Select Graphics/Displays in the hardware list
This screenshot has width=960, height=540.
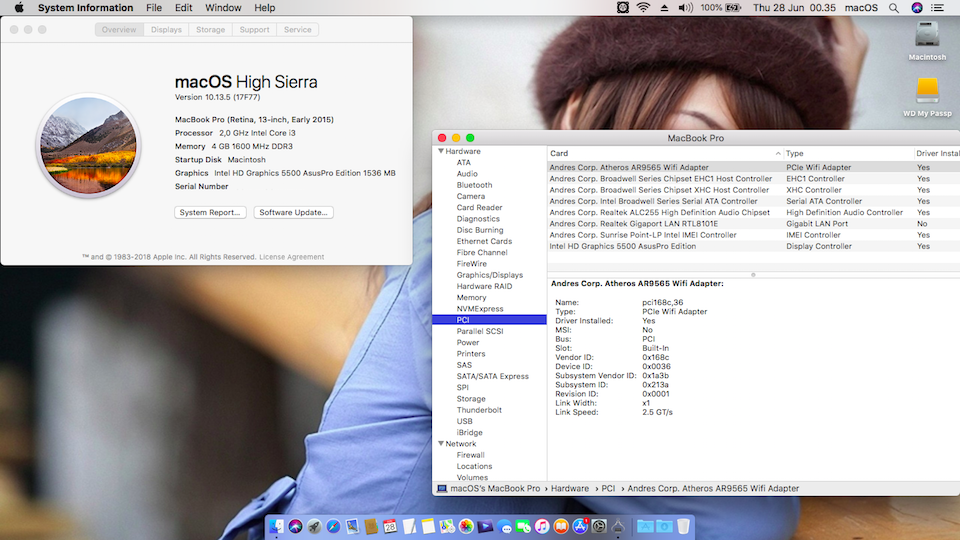[489, 275]
